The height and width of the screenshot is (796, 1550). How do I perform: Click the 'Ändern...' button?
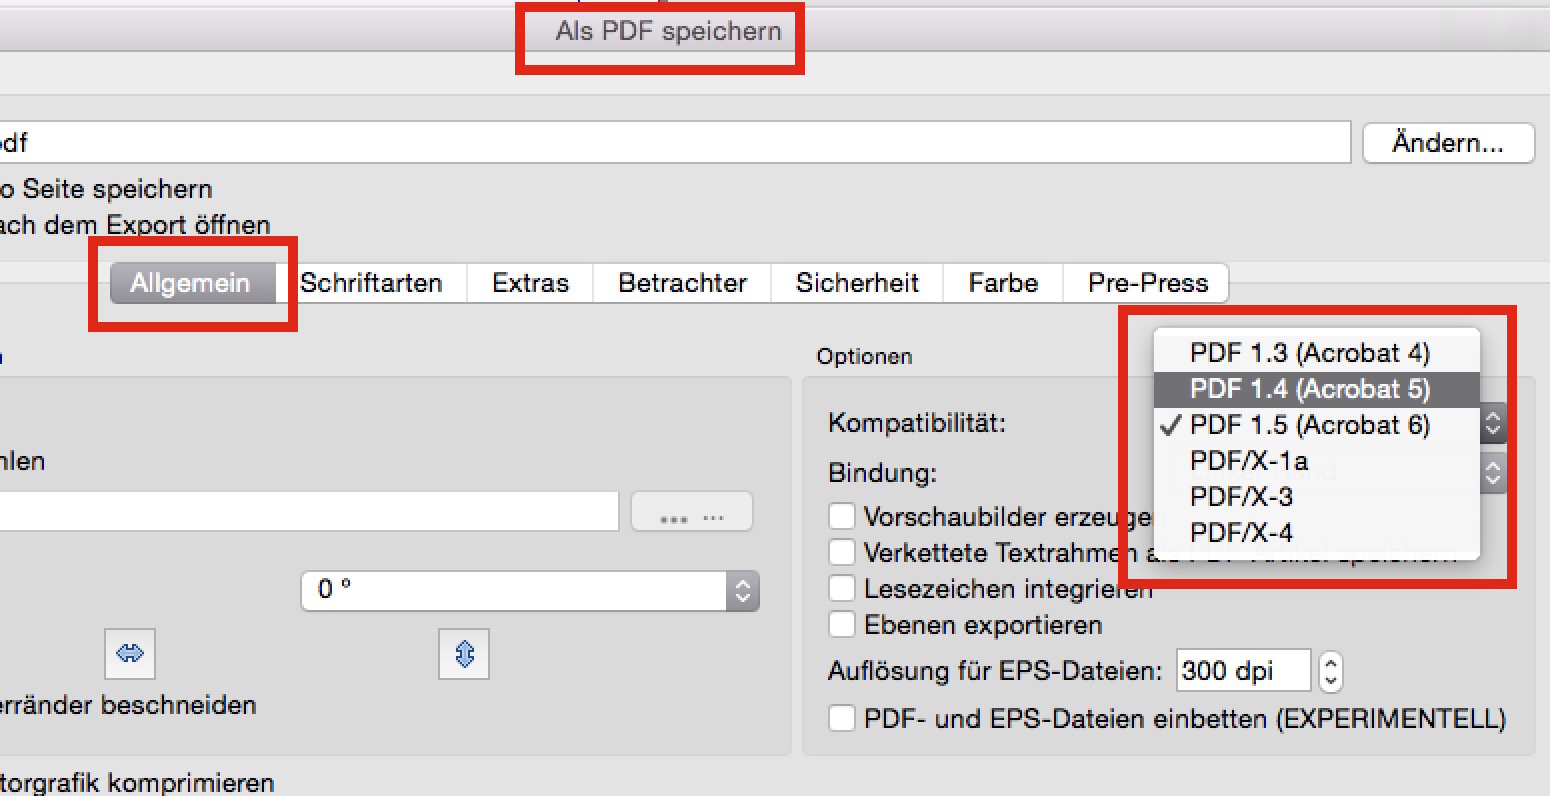pyautogui.click(x=1447, y=143)
